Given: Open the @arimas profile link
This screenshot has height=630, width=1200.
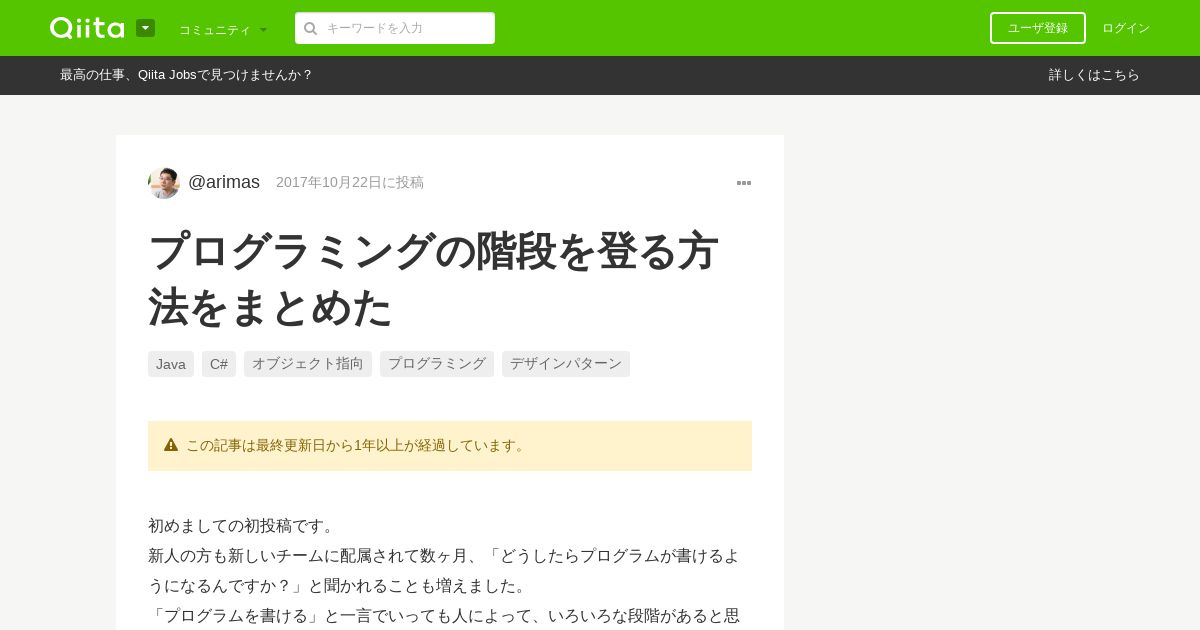Looking at the screenshot, I should 224,182.
